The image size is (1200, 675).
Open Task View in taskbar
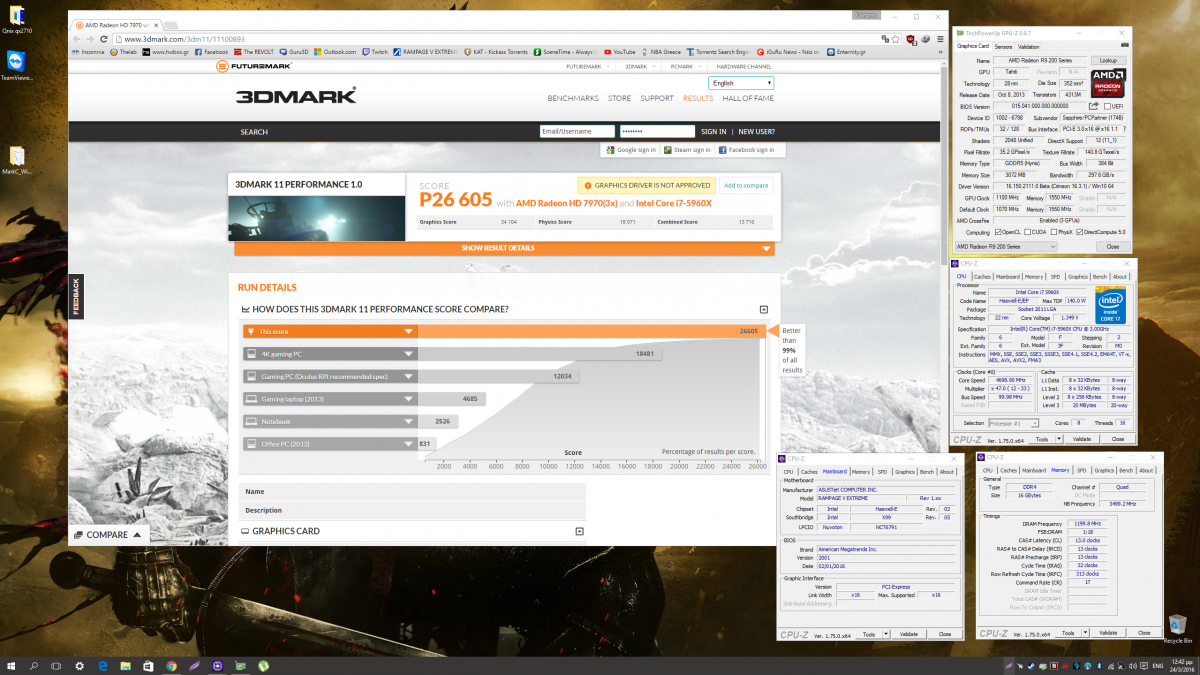tap(57, 665)
